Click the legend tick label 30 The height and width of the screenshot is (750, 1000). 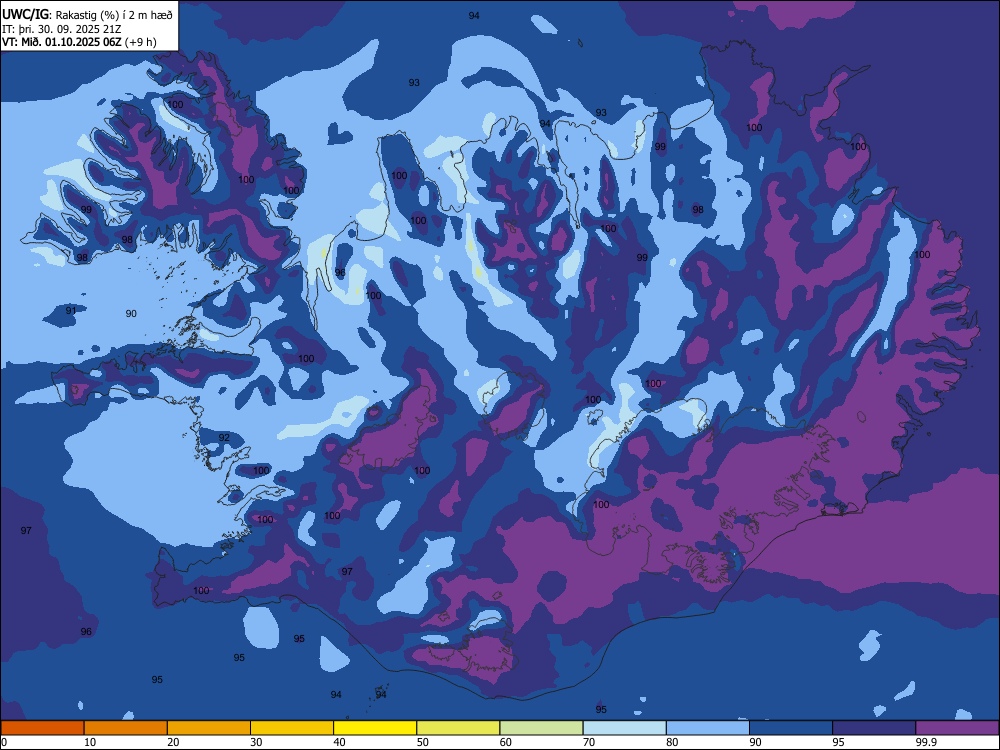pos(256,742)
